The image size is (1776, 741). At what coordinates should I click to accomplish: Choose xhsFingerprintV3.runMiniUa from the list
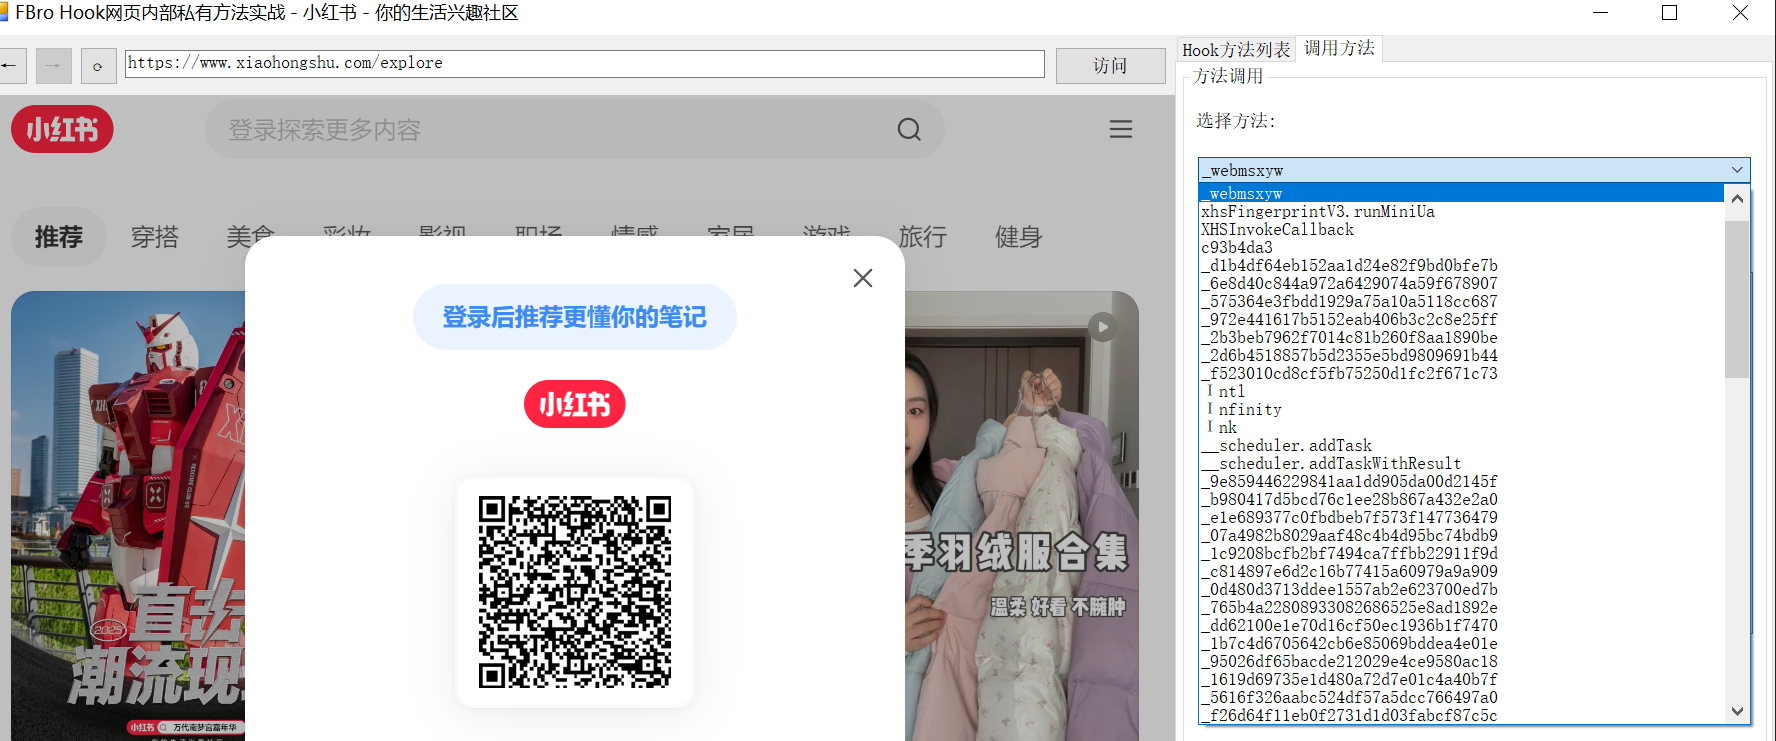point(1462,211)
